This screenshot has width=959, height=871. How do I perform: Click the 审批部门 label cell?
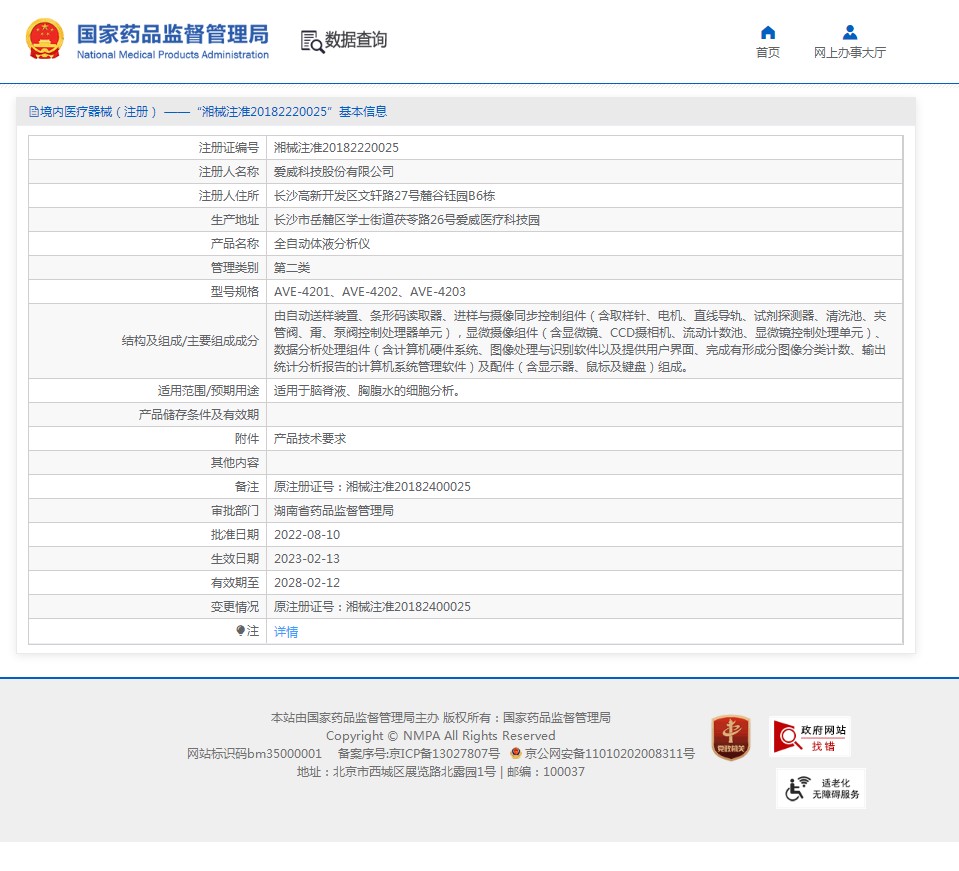(x=147, y=511)
